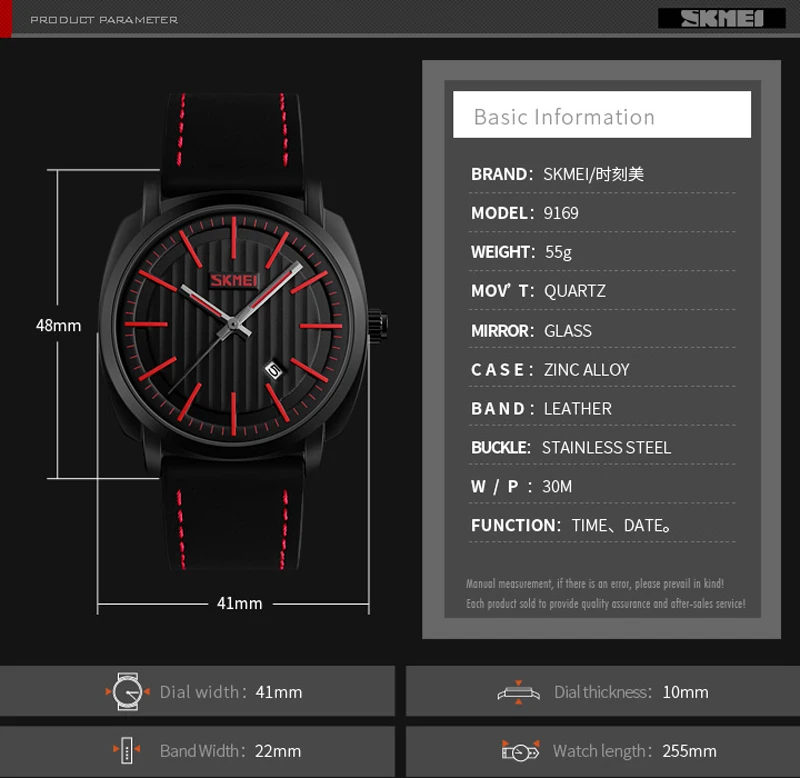Click the dial width watch icon

tap(128, 692)
